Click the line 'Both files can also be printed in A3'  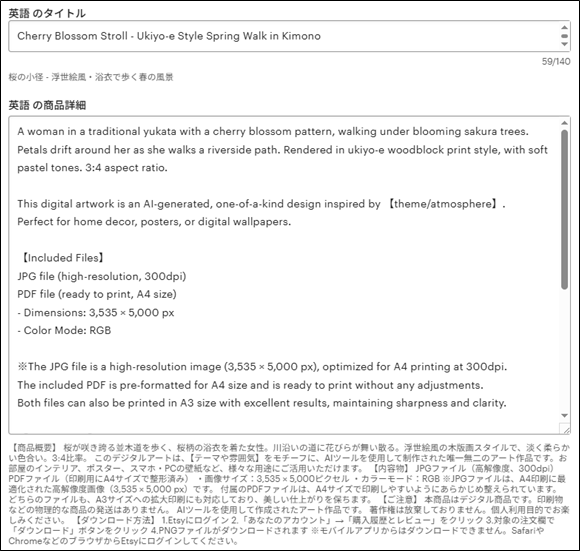262,403
